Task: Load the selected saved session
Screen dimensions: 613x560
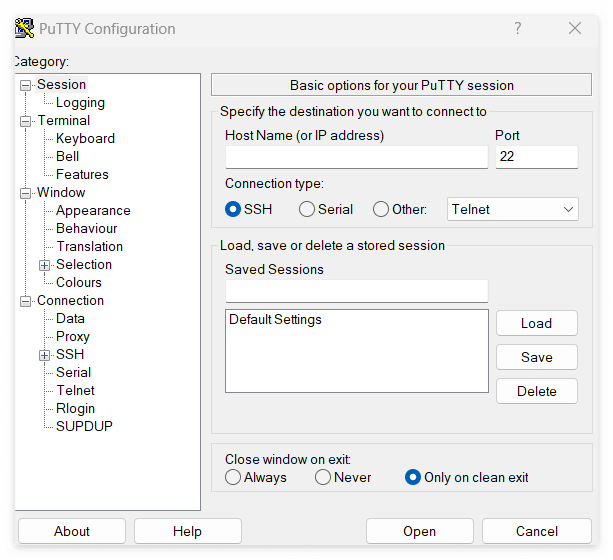Action: [x=536, y=323]
